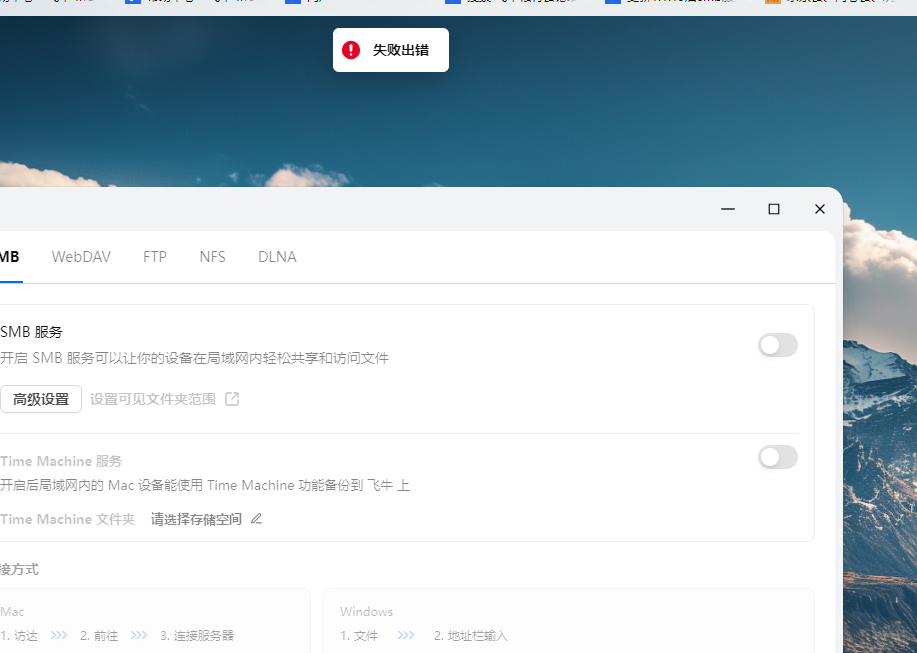Open the 高级设置 button
The image size is (917, 653).
pyautogui.click(x=41, y=398)
